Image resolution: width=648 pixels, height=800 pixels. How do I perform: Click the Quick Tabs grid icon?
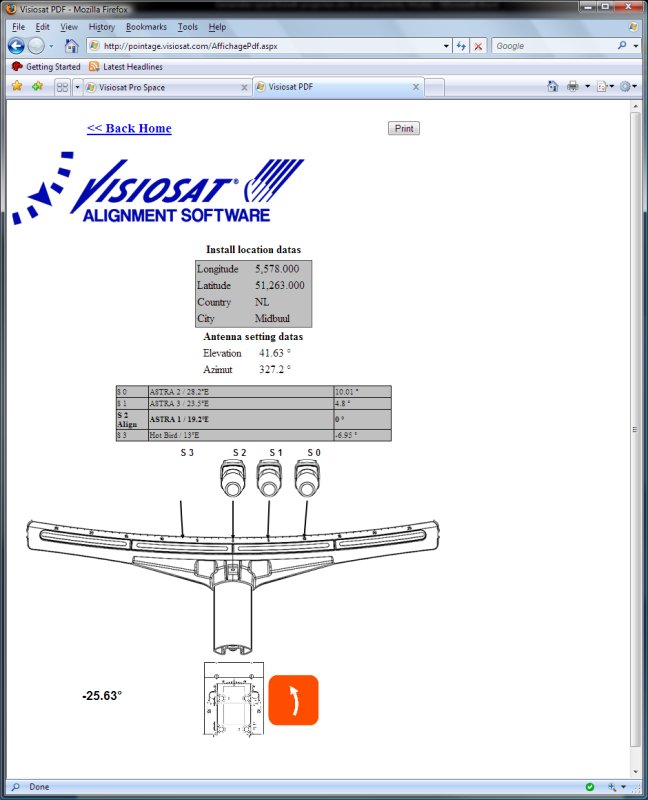[x=62, y=87]
